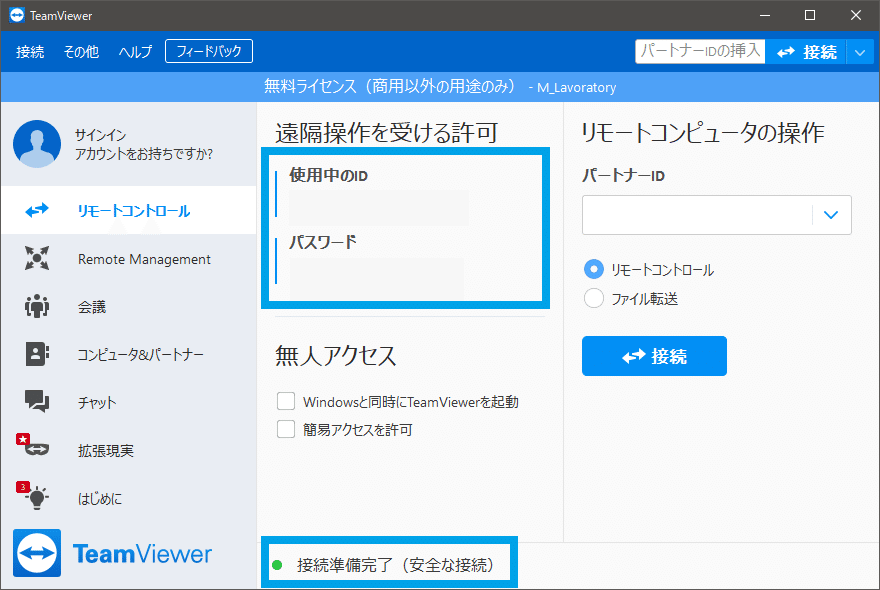Click the 使用中のID value field
Screen dimensions: 880x590
click(x=379, y=208)
